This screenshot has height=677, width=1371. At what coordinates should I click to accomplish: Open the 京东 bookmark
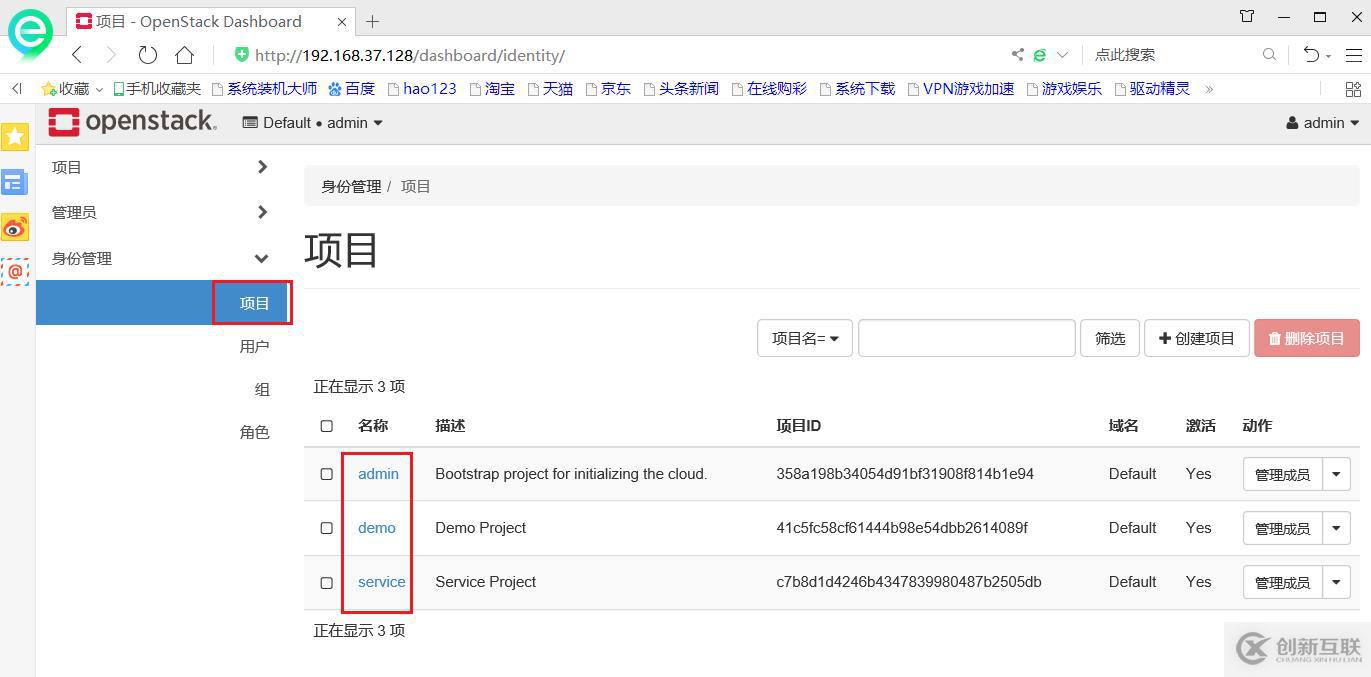[608, 89]
